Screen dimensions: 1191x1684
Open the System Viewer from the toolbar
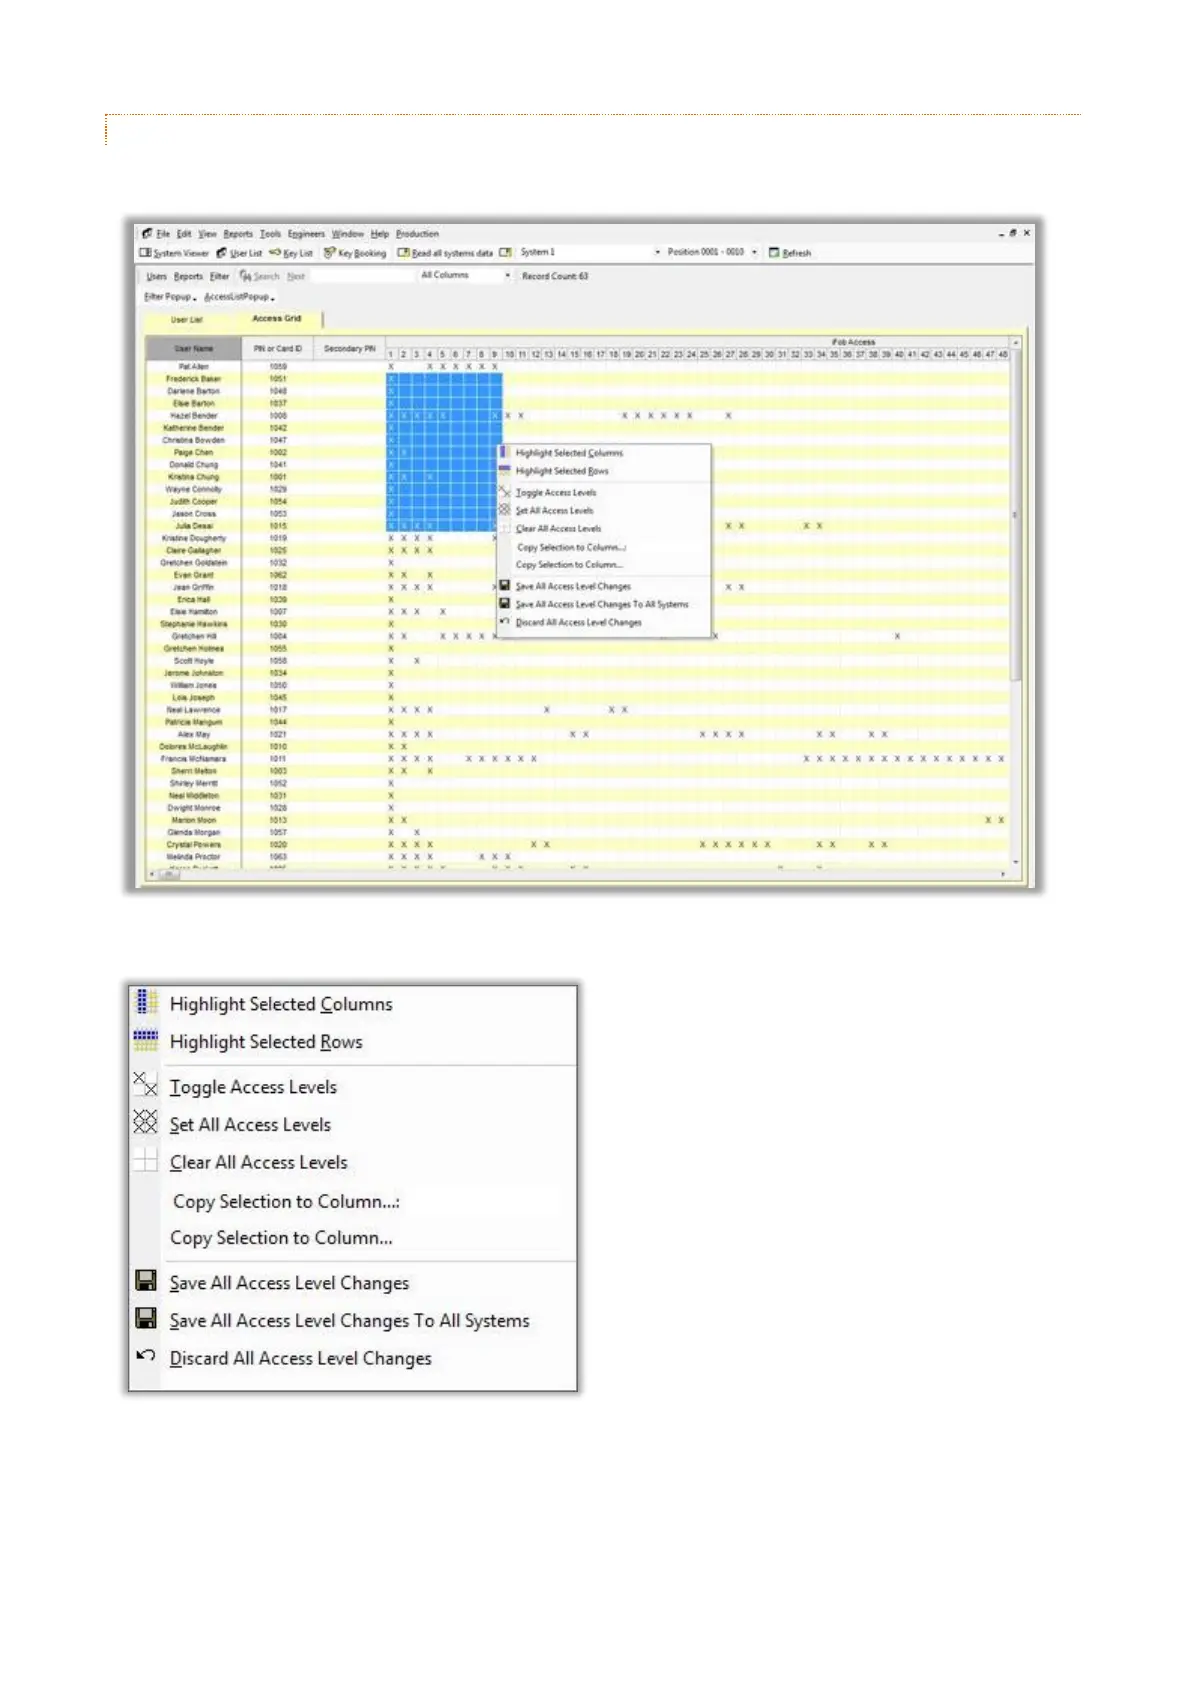(175, 253)
